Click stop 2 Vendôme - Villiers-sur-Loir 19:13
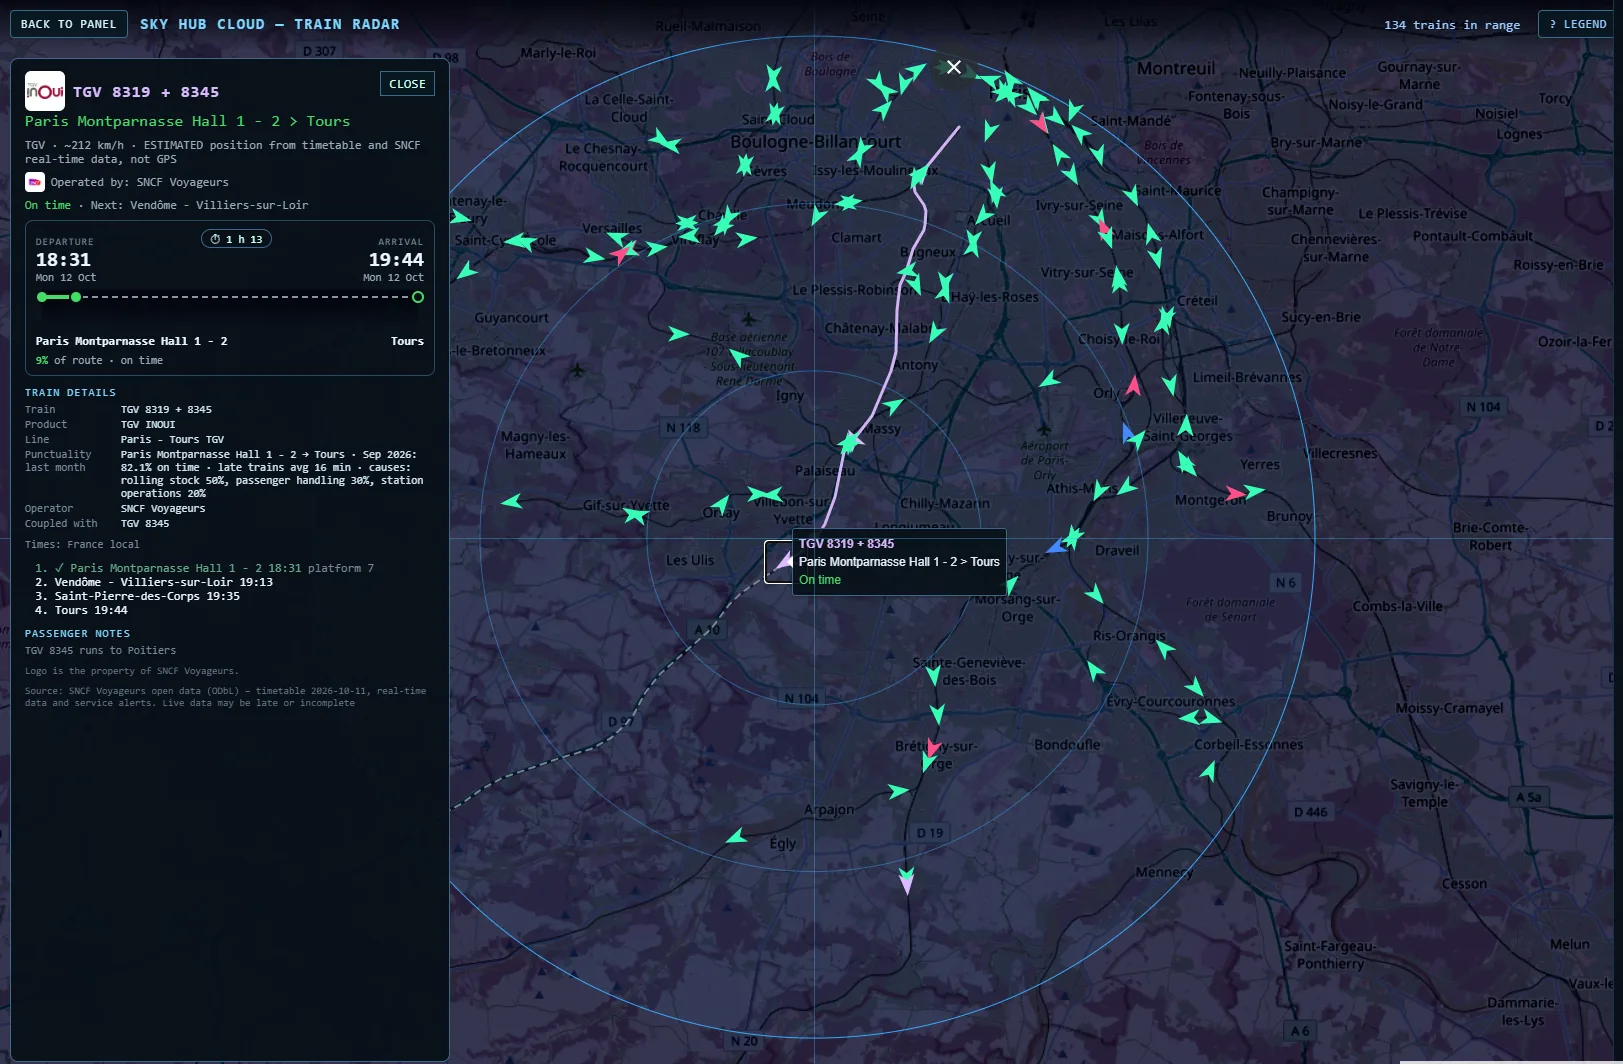1623x1064 pixels. coord(154,582)
